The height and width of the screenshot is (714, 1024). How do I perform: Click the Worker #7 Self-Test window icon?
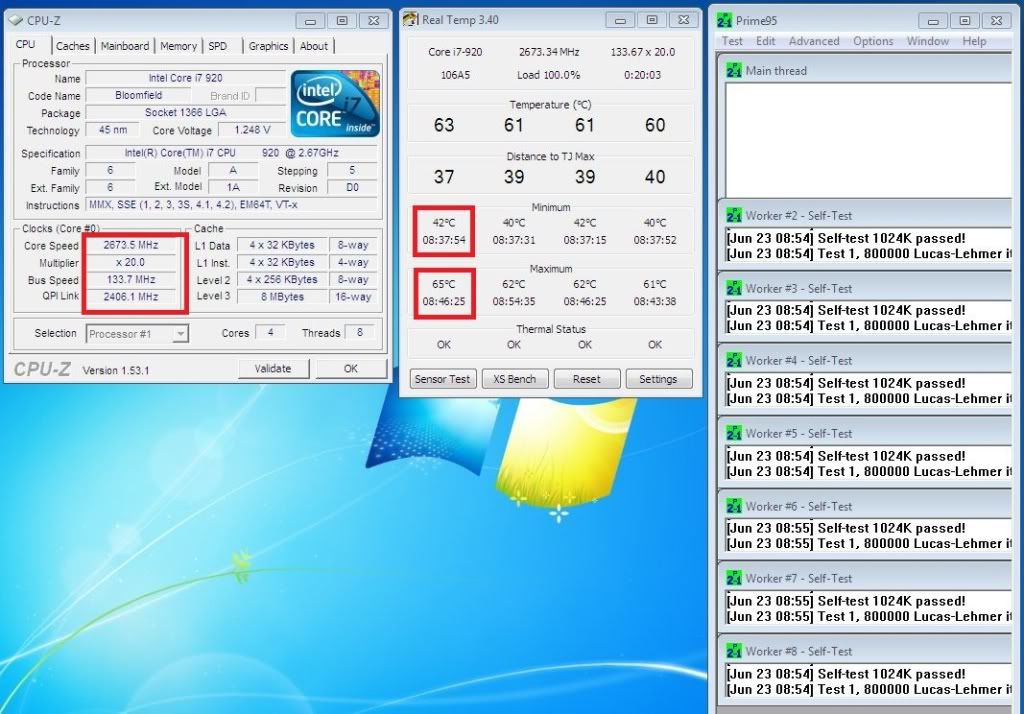click(733, 578)
